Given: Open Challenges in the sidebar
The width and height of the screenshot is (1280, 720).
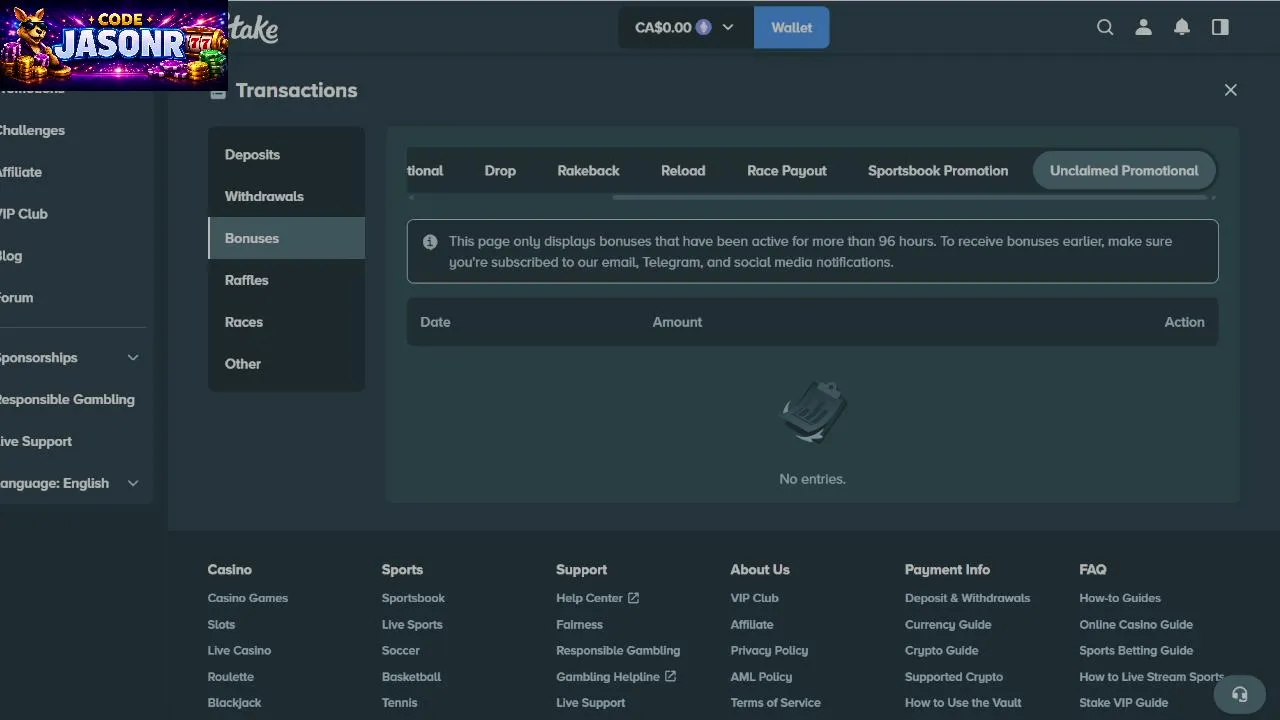Looking at the screenshot, I should click(x=32, y=130).
